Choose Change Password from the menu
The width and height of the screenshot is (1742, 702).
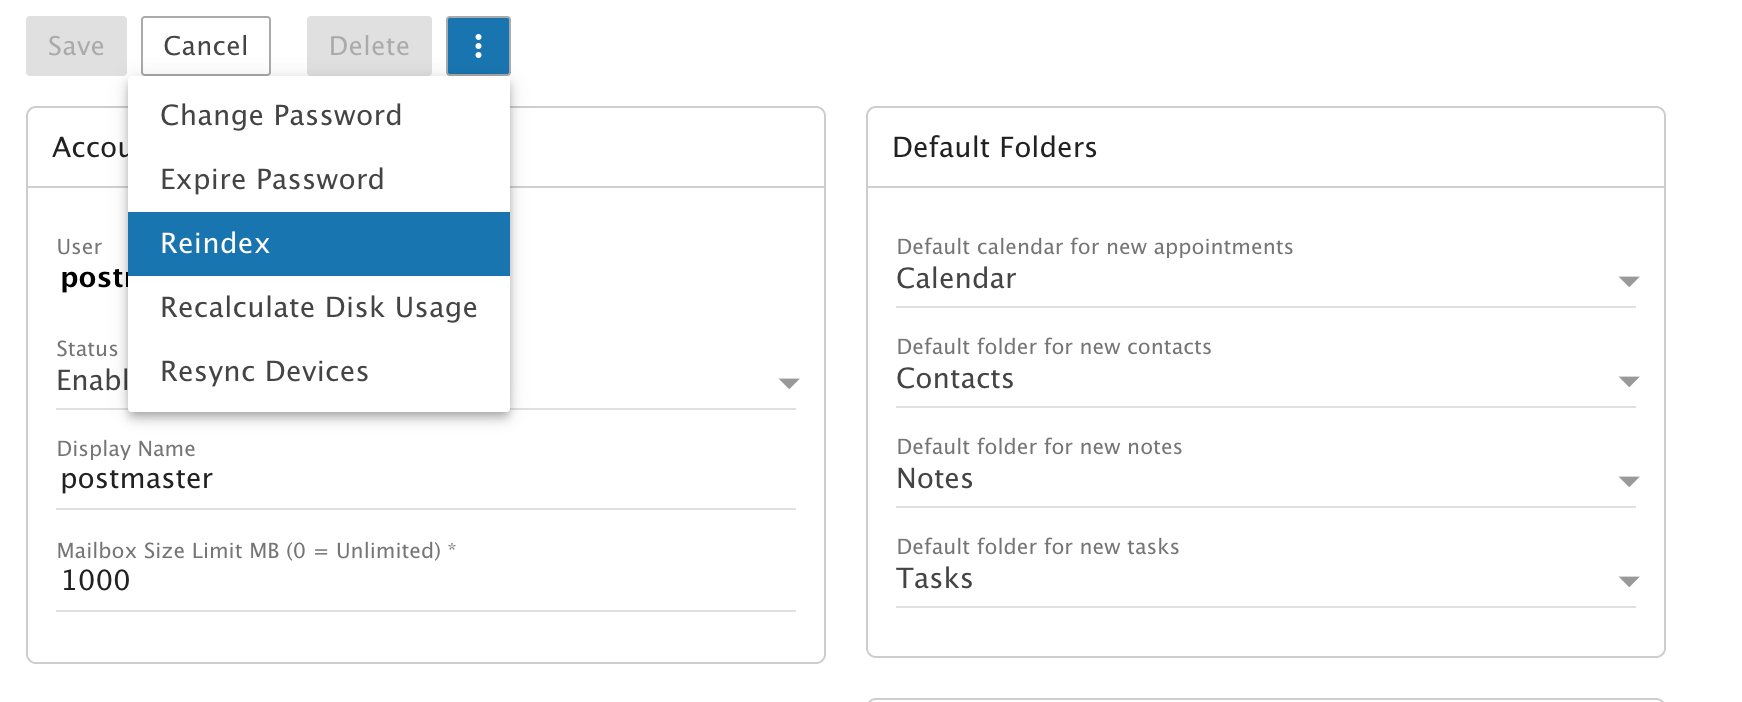319,116
